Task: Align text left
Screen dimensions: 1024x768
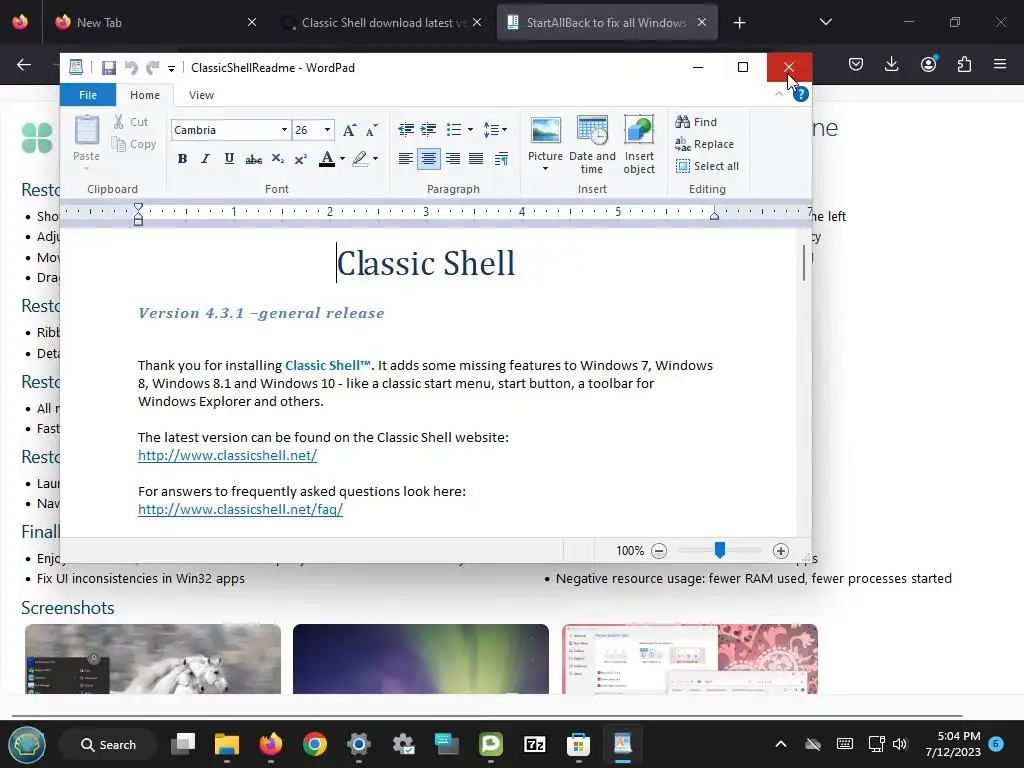Action: pyautogui.click(x=406, y=158)
